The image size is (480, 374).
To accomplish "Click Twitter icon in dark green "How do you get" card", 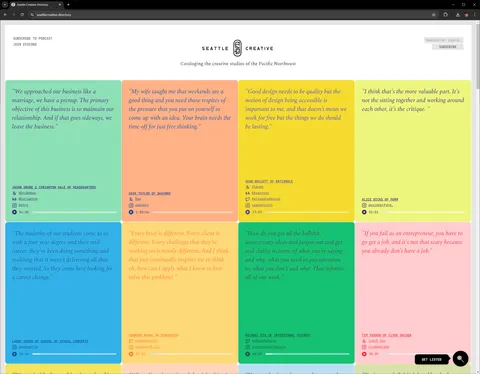I will tap(248, 341).
